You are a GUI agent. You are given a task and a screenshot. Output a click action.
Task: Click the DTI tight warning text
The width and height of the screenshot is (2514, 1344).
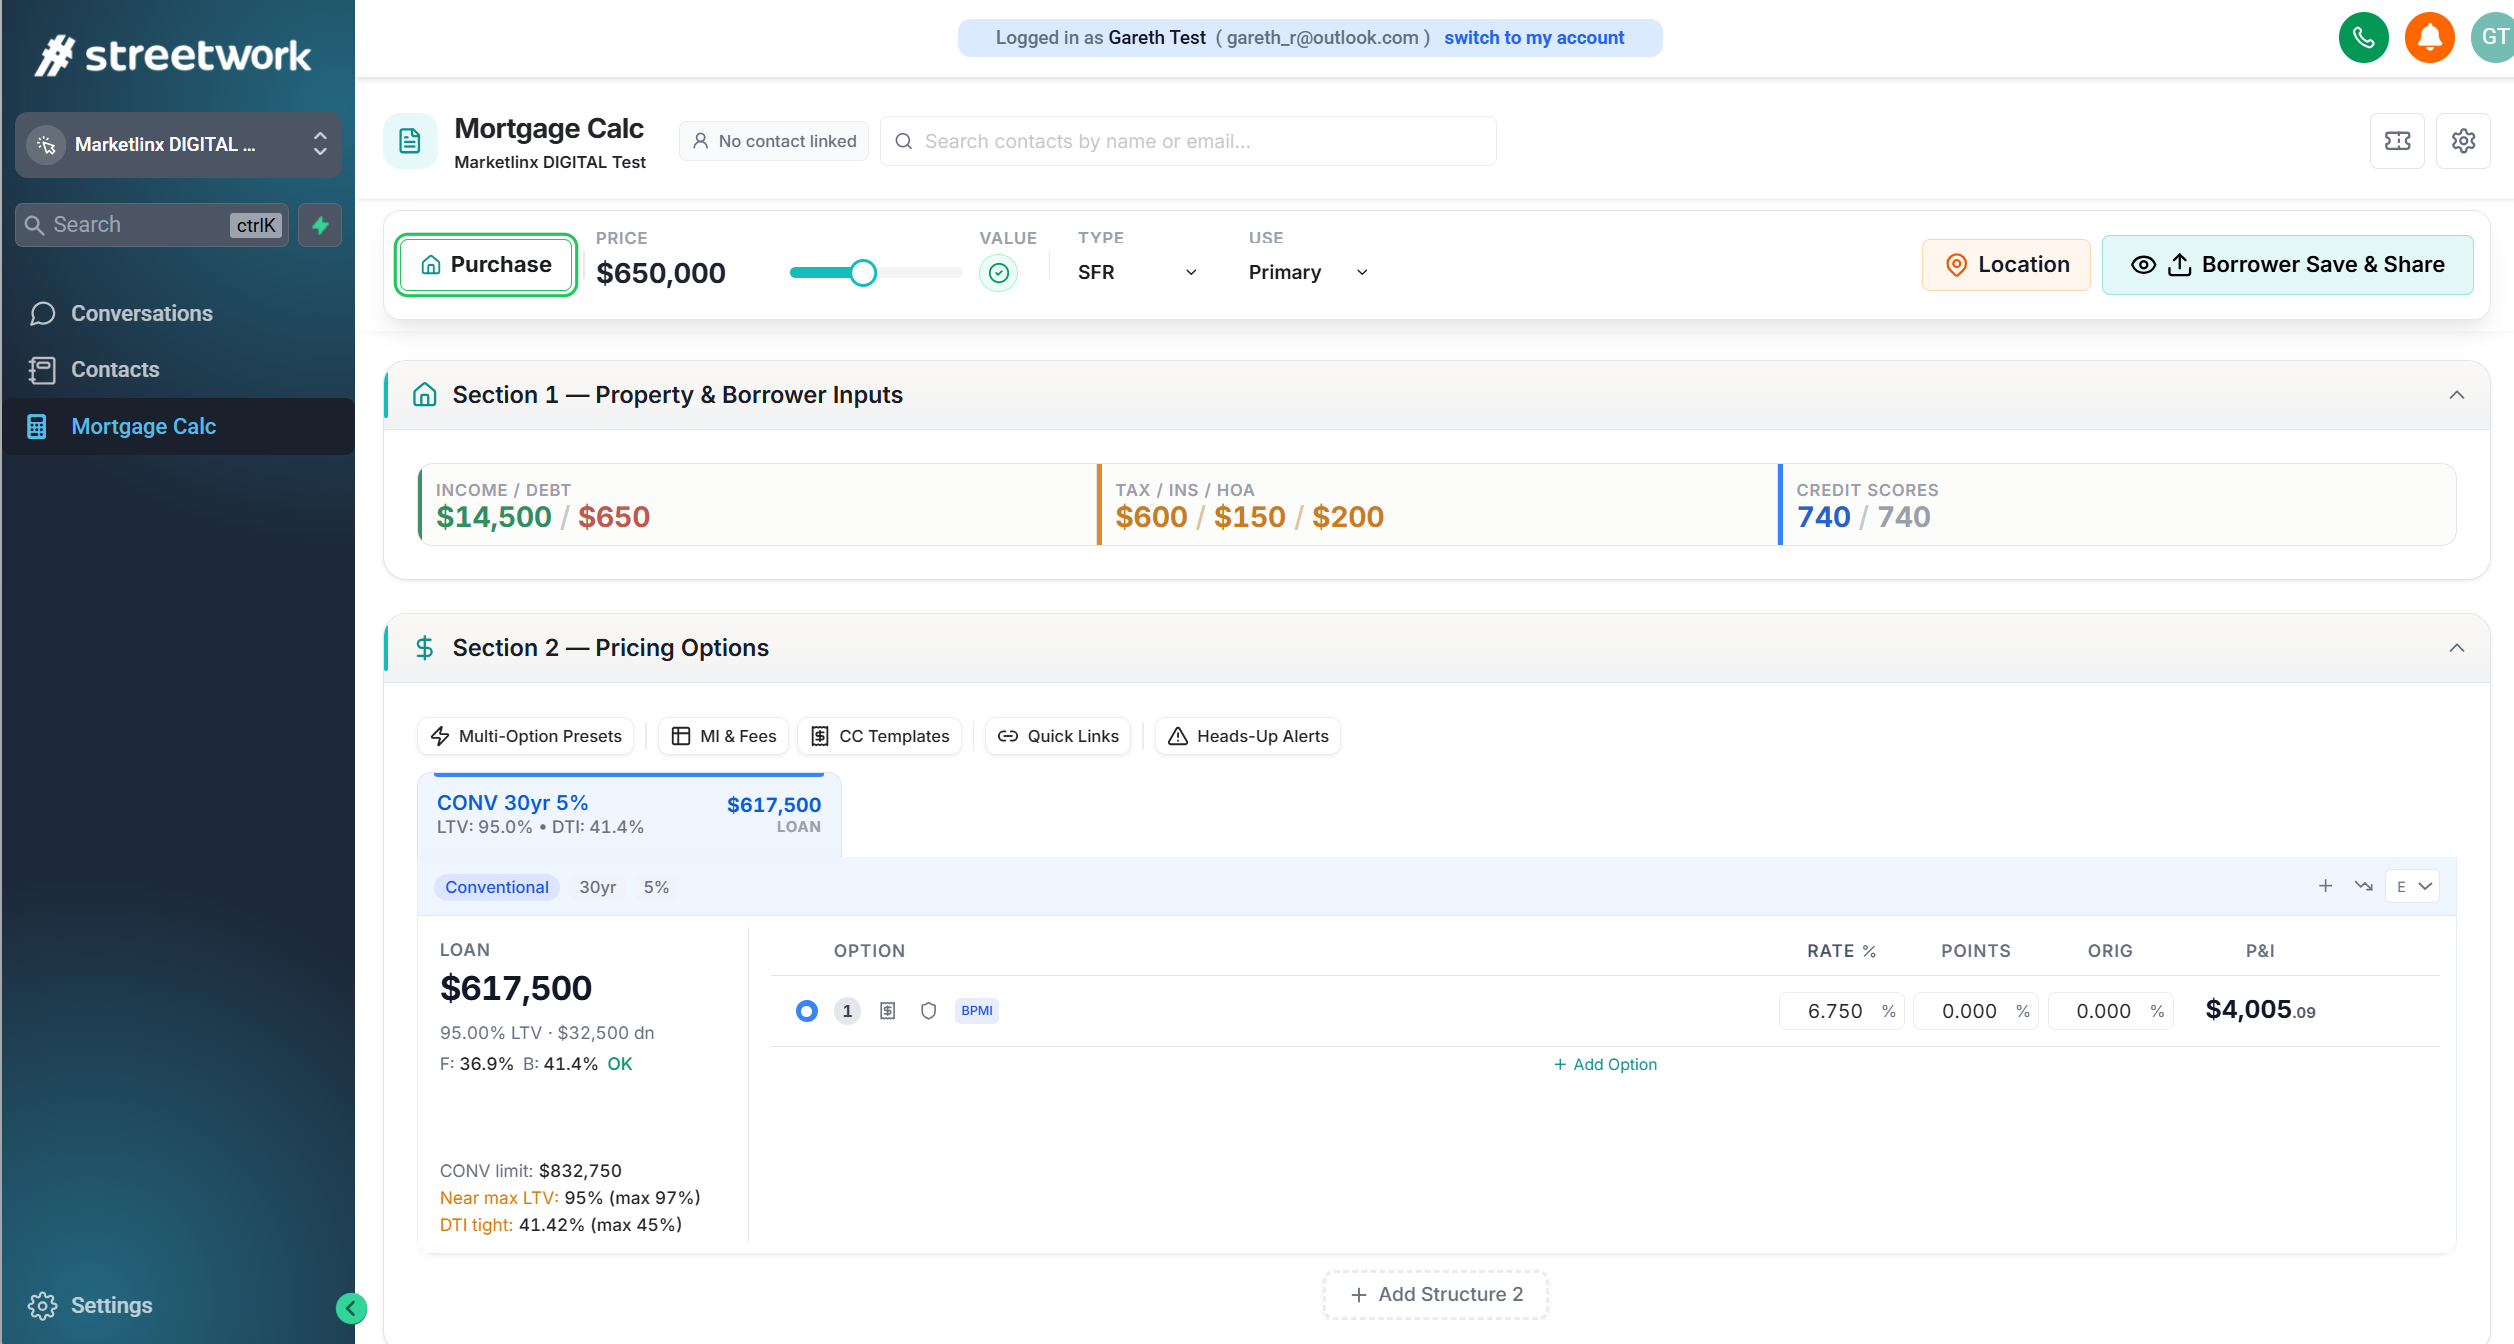point(560,1225)
